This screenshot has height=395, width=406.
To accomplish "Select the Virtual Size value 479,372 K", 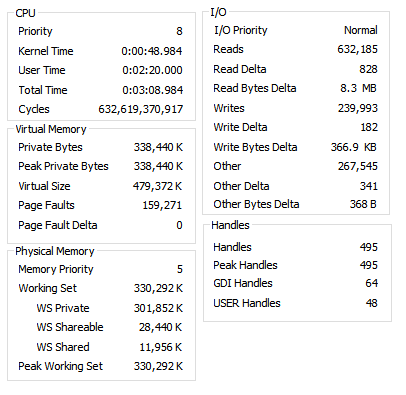I will point(158,186).
